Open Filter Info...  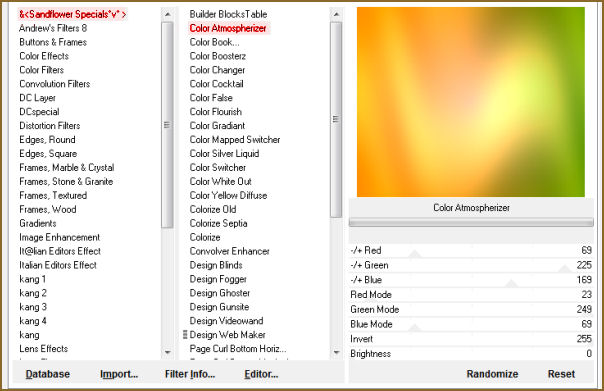190,374
